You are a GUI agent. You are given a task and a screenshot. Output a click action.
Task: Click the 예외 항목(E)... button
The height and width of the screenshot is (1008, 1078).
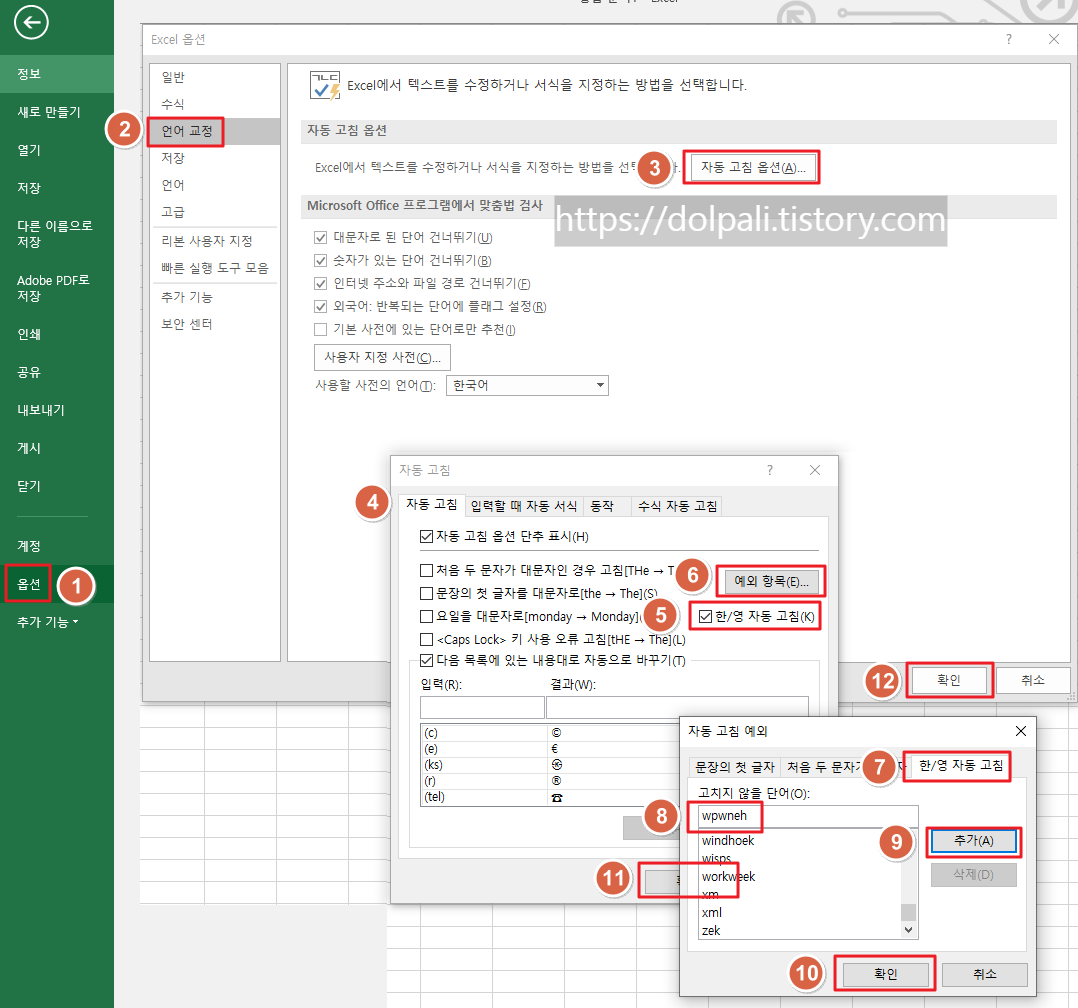point(771,582)
